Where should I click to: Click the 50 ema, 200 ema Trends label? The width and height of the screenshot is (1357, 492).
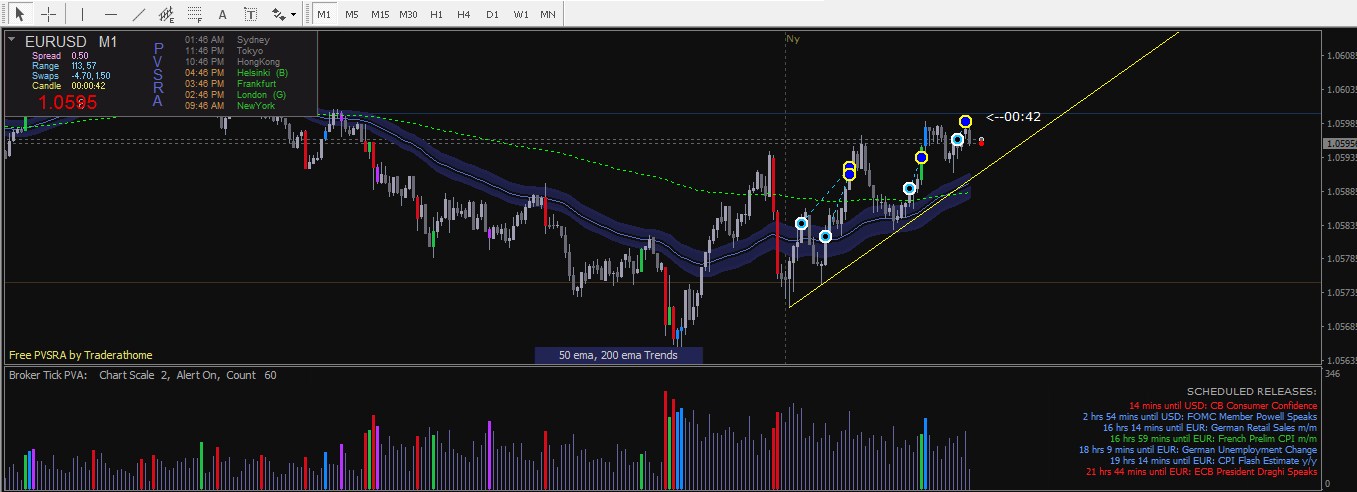[x=618, y=355]
